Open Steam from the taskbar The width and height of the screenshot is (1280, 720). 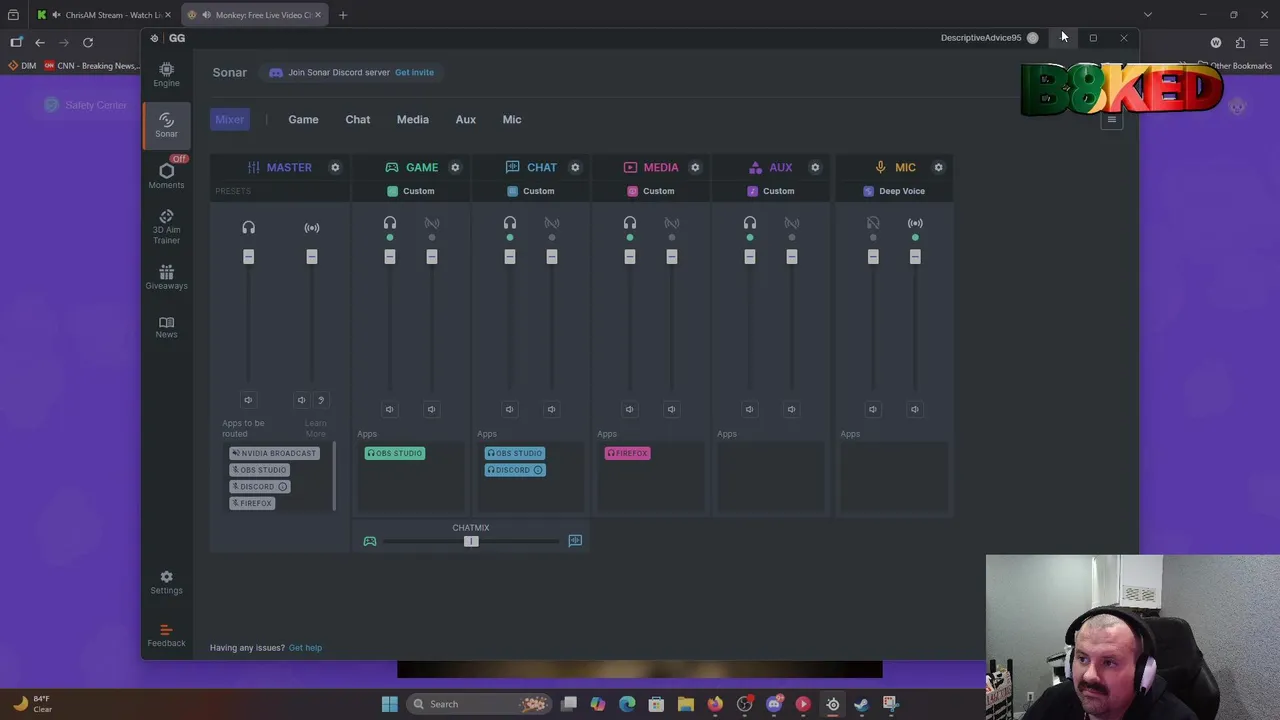tap(861, 704)
